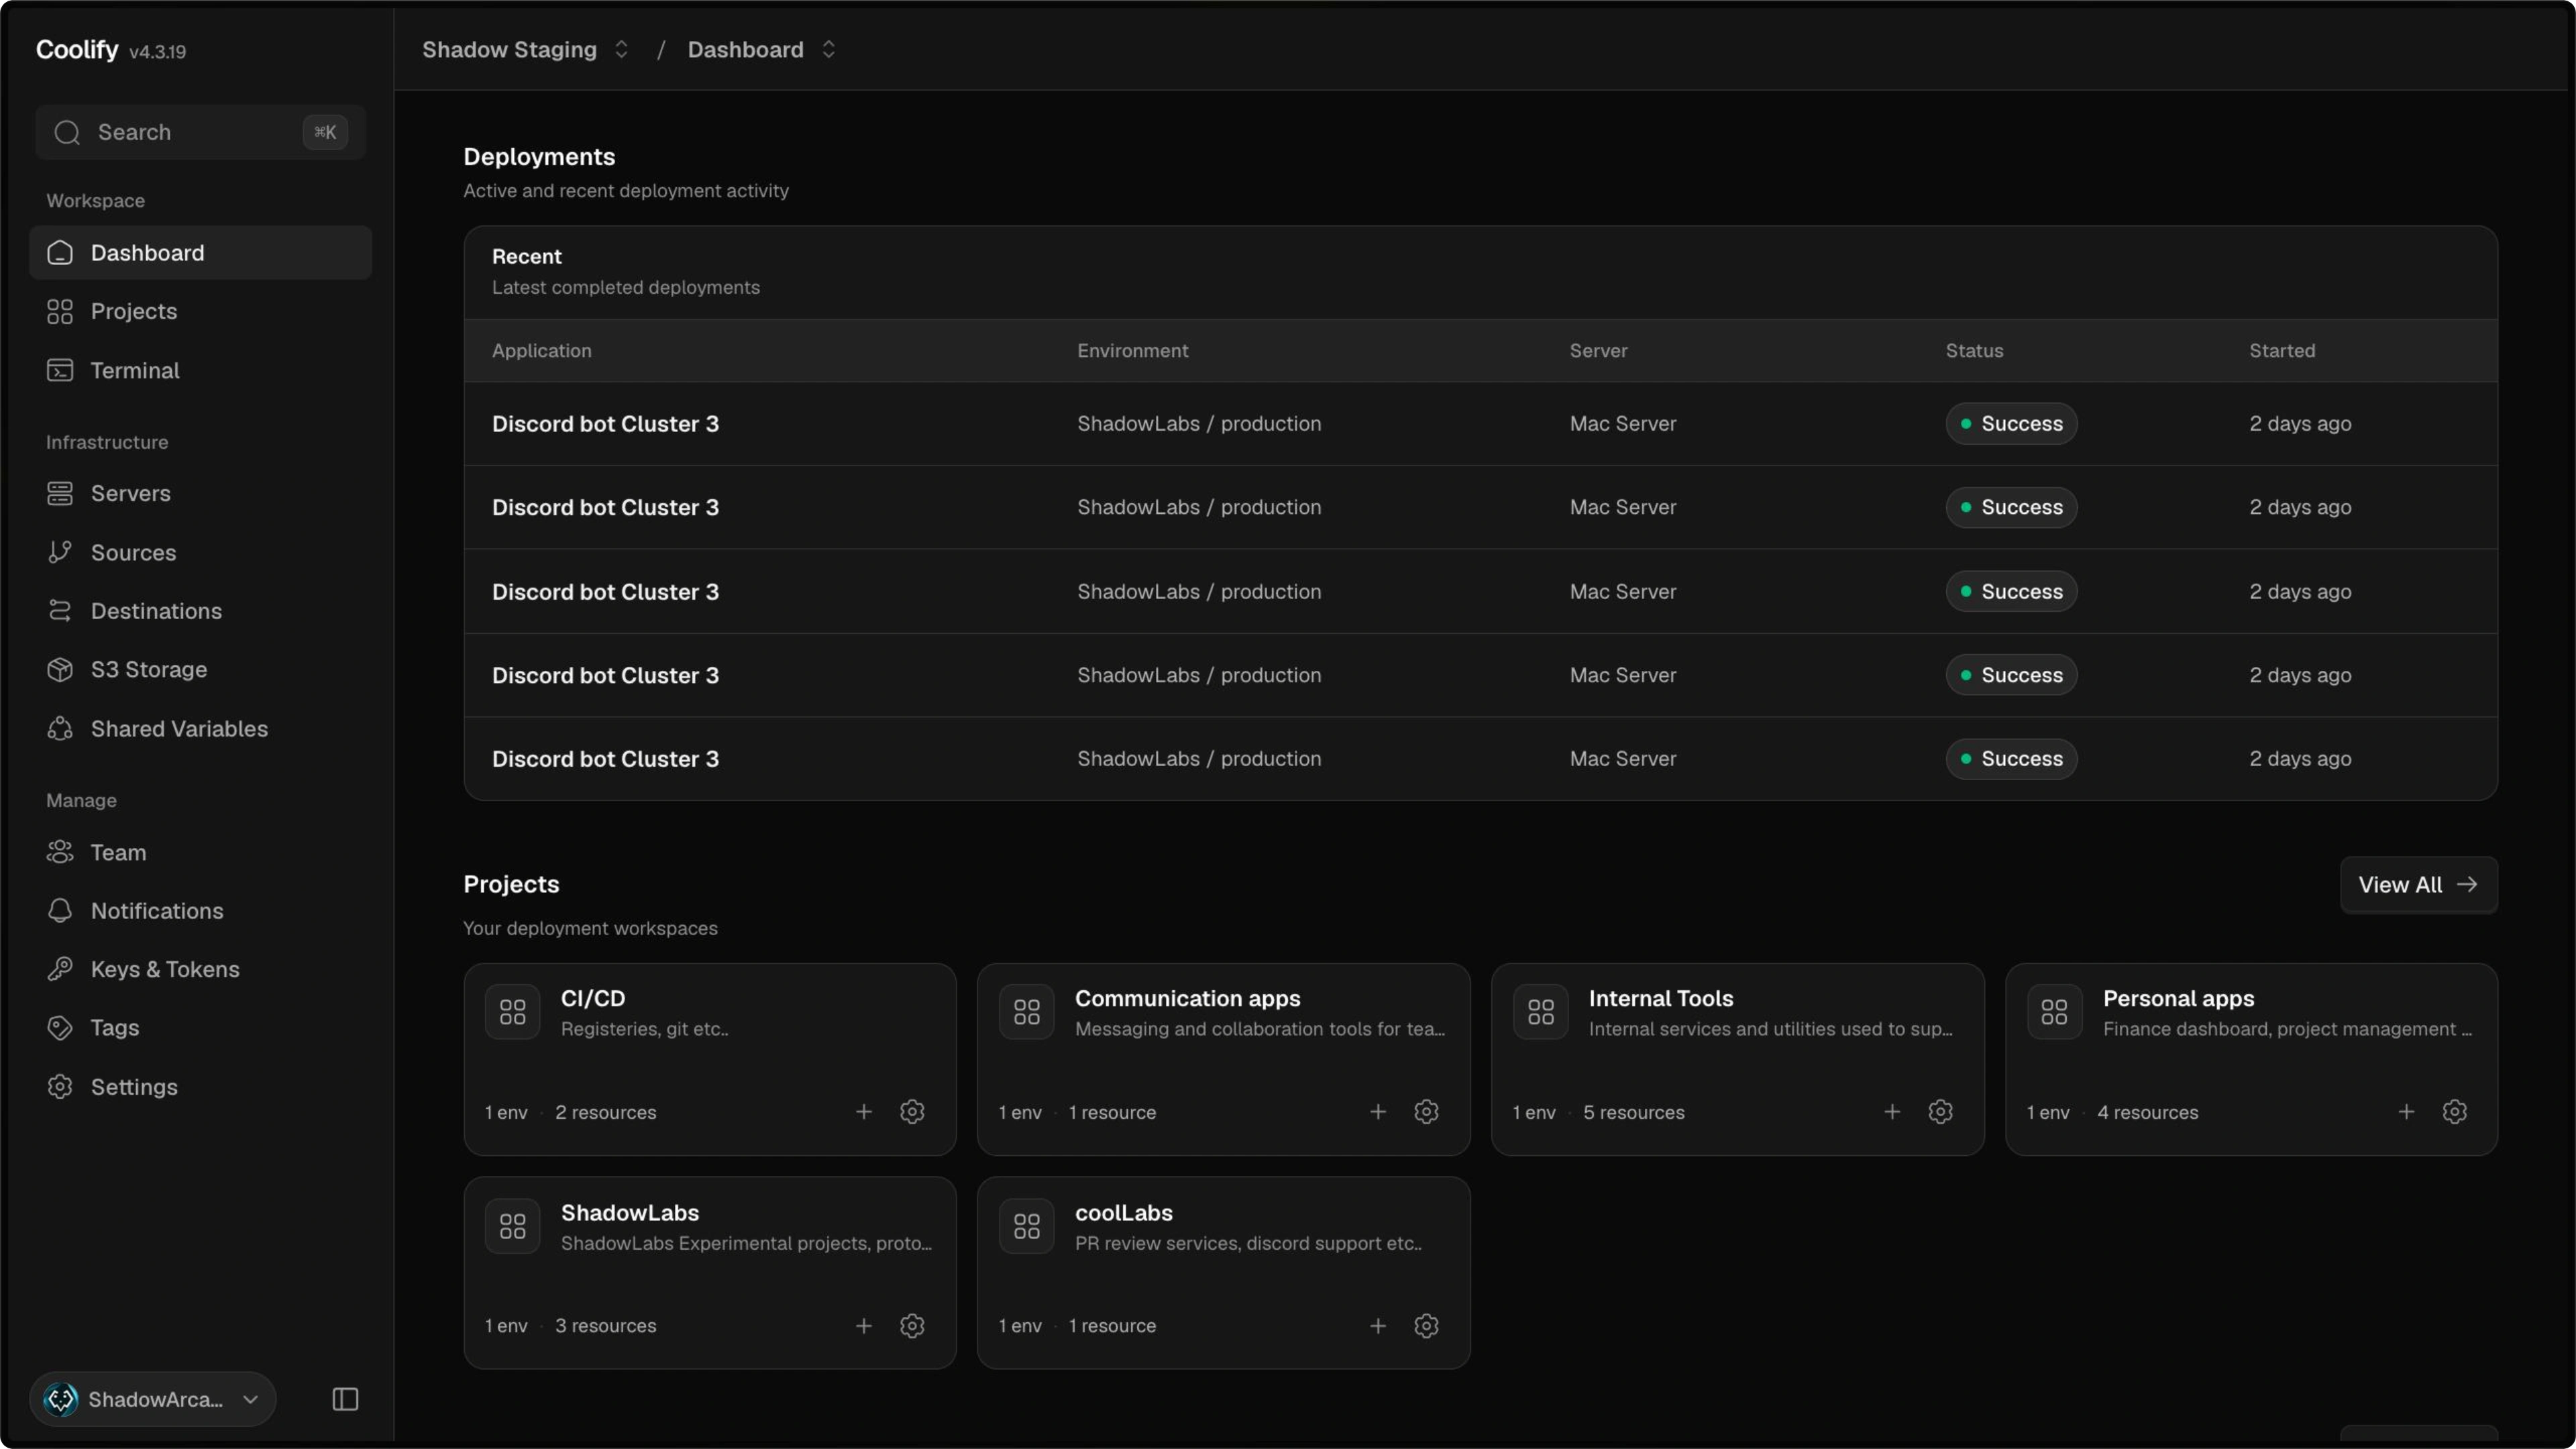
Task: Open Settings in the sidebar
Action: click(200, 1086)
